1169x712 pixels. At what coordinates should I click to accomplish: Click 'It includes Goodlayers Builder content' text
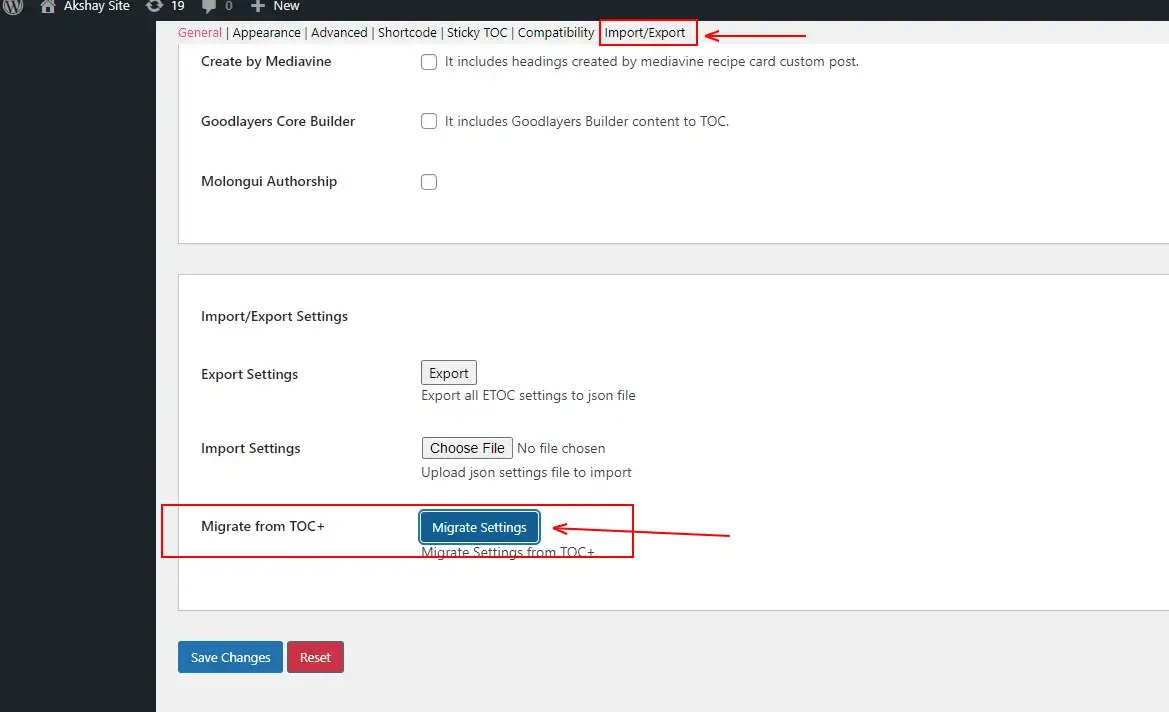(587, 121)
